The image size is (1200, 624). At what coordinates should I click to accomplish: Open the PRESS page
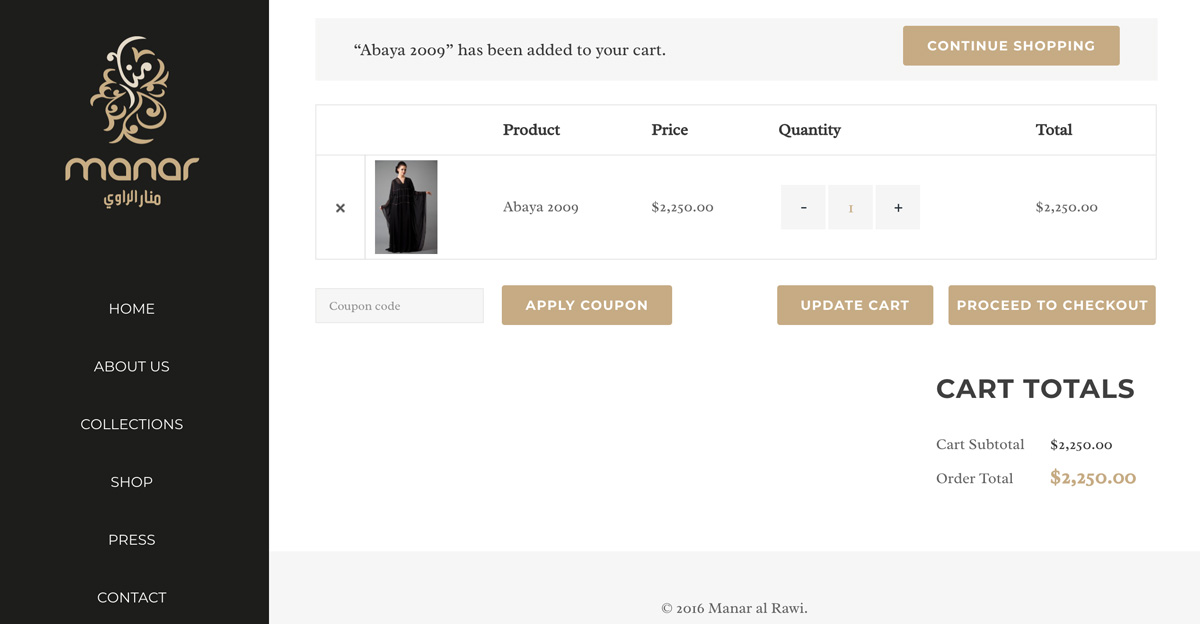tap(131, 539)
